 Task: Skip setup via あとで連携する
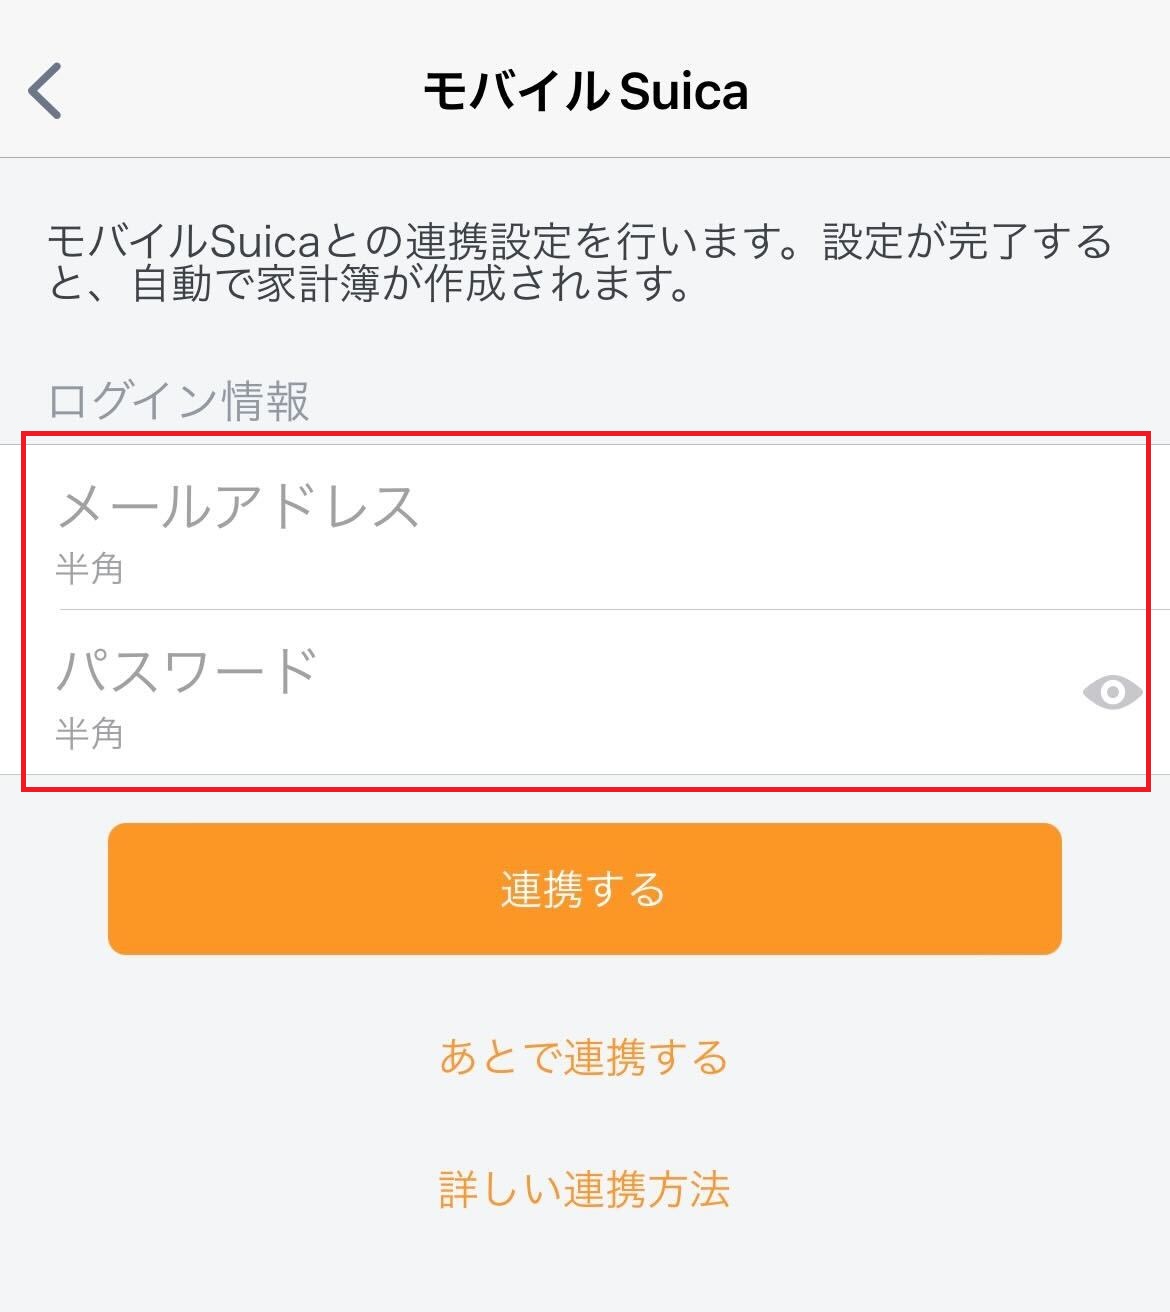coord(584,1057)
